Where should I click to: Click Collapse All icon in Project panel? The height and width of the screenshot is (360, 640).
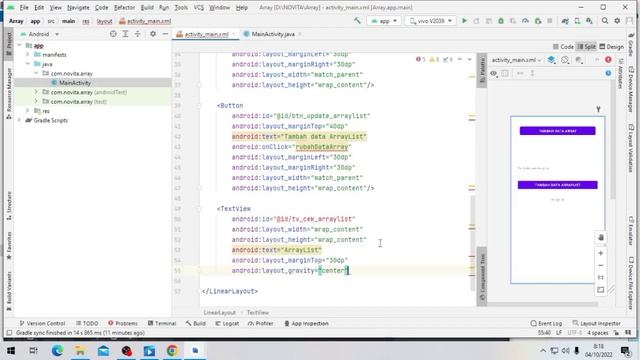(138, 34)
